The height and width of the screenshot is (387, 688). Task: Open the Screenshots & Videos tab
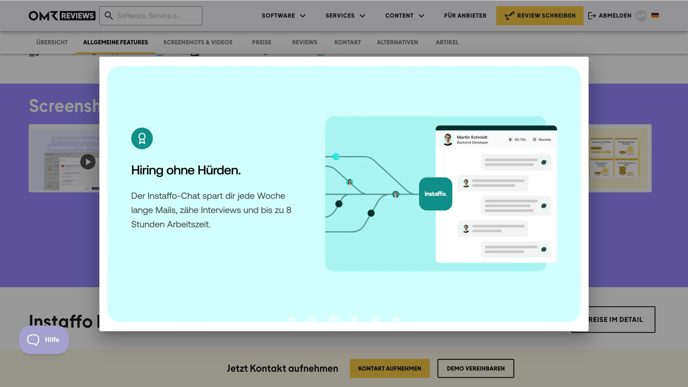[198, 42]
